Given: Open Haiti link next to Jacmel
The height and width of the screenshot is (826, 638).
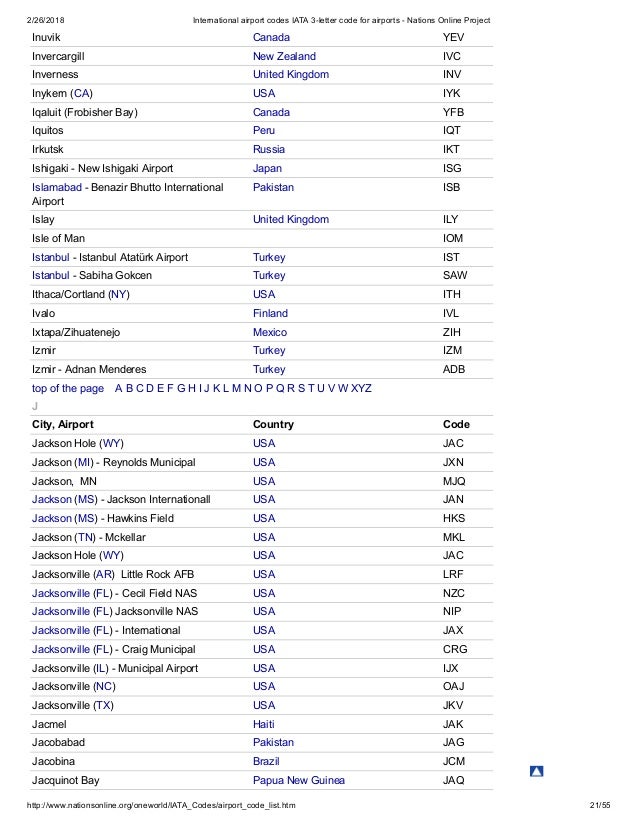Looking at the screenshot, I should 263,724.
